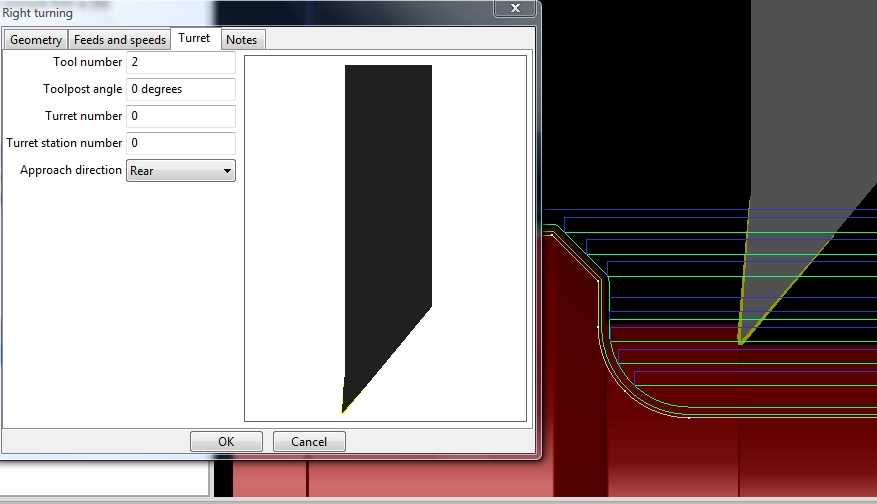Screen dimensions: 877x504
Task: Switch to the Geometry tab
Action: (x=37, y=40)
